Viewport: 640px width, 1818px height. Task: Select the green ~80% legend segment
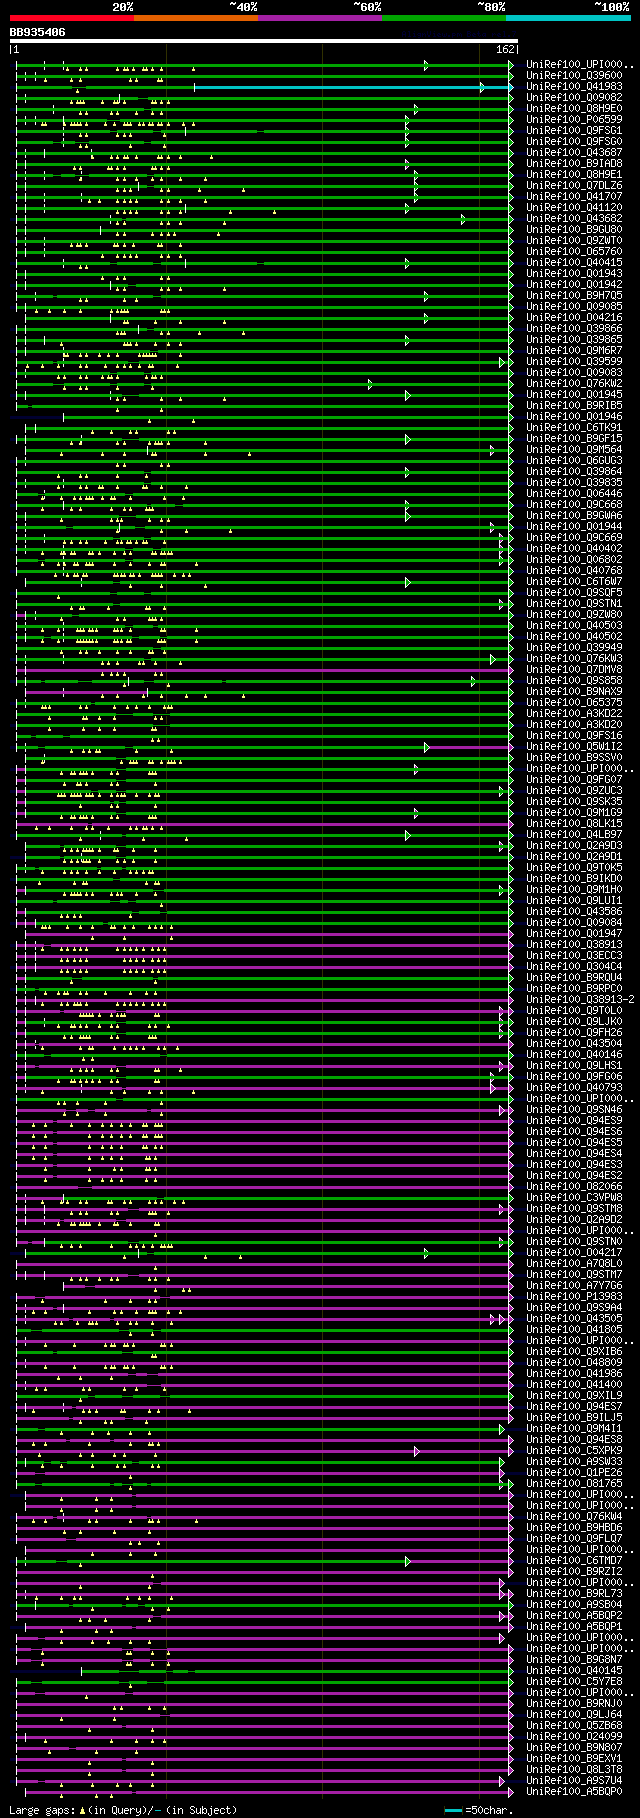coord(443,18)
